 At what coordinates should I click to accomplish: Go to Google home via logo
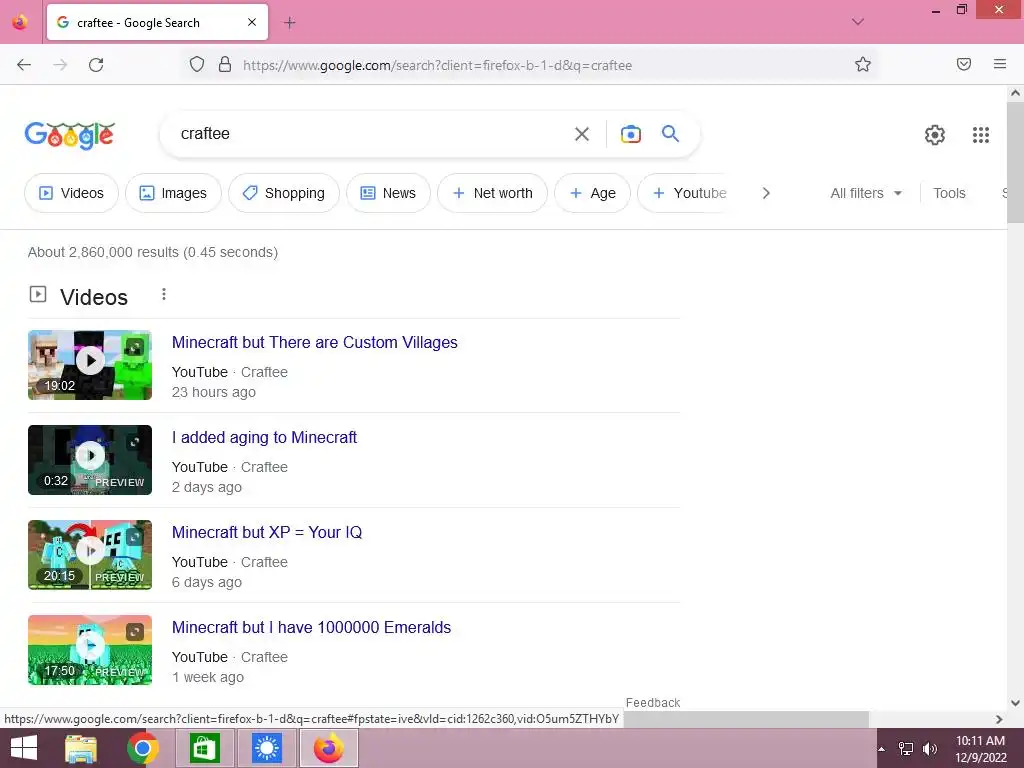[x=70, y=135]
